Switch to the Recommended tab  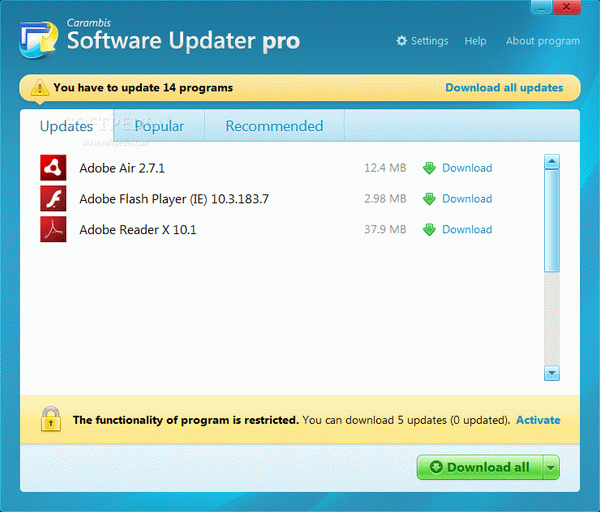(274, 126)
